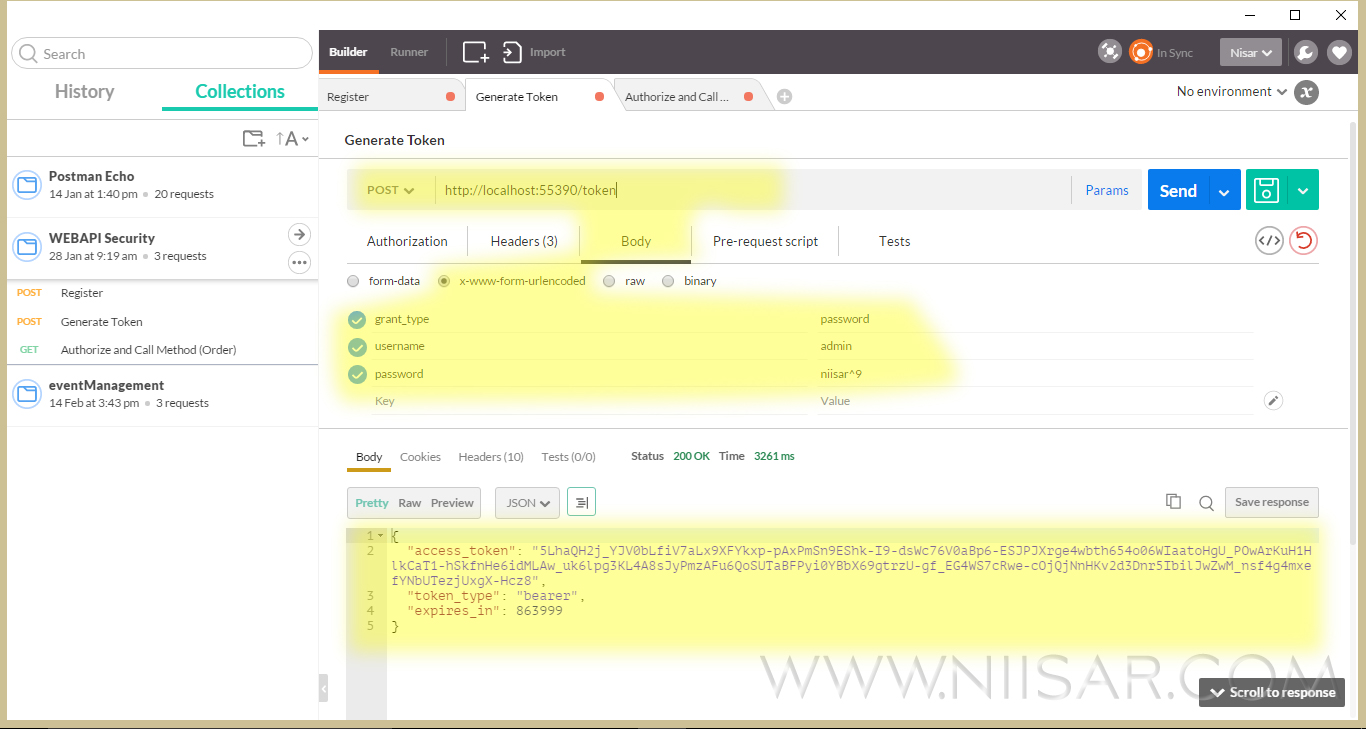
Task: Click the request URL field
Action: pyautogui.click(x=752, y=190)
